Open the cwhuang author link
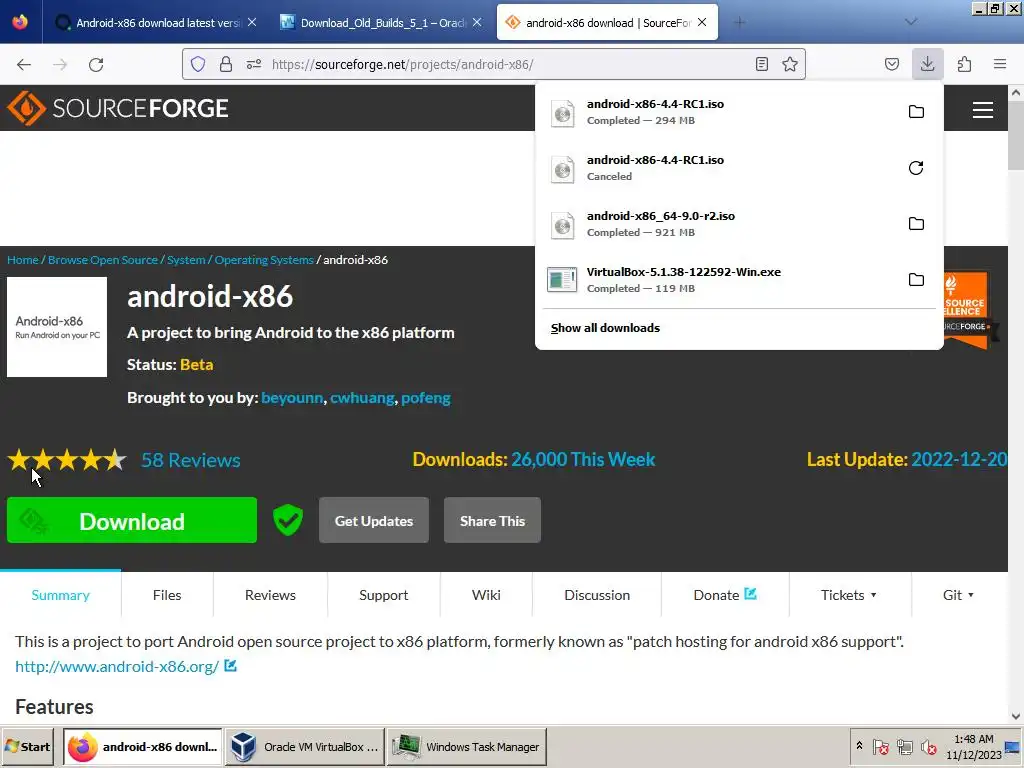The height and width of the screenshot is (768, 1024). coord(362,398)
